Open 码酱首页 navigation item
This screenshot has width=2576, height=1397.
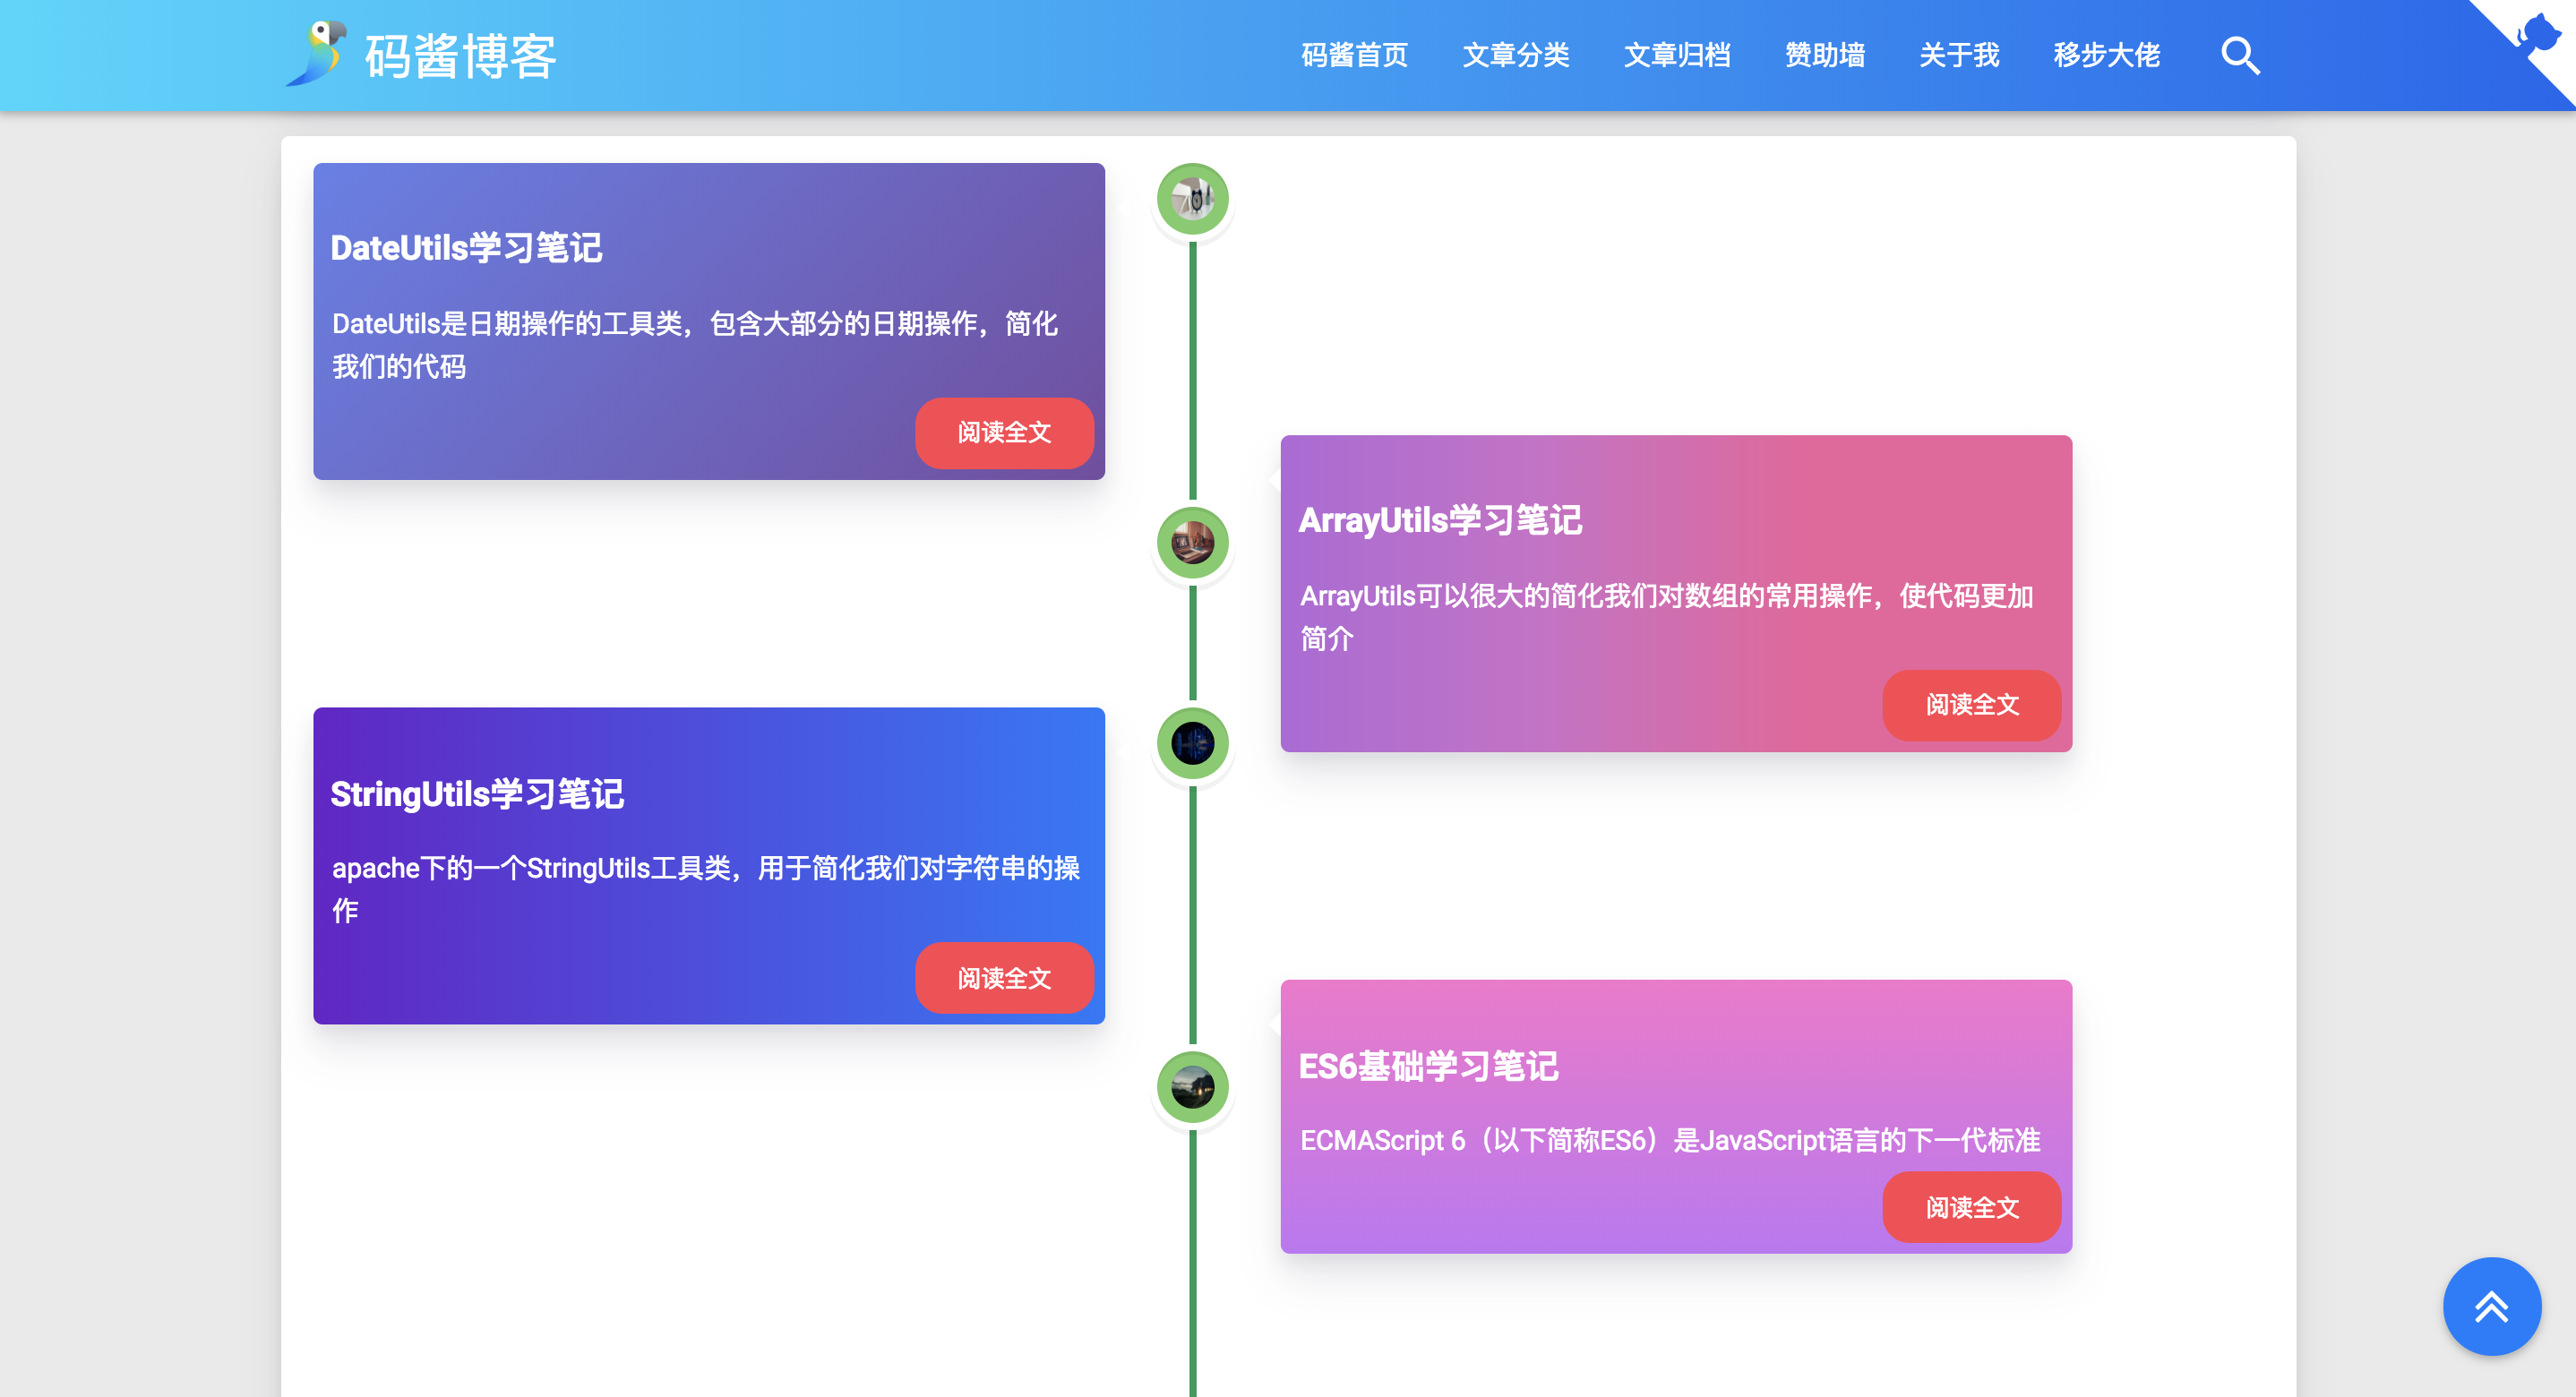1354,55
